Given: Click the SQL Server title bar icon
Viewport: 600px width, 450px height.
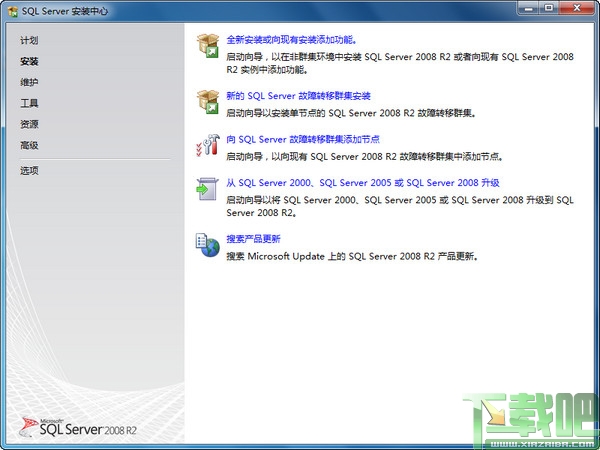Looking at the screenshot, I should click(x=13, y=11).
